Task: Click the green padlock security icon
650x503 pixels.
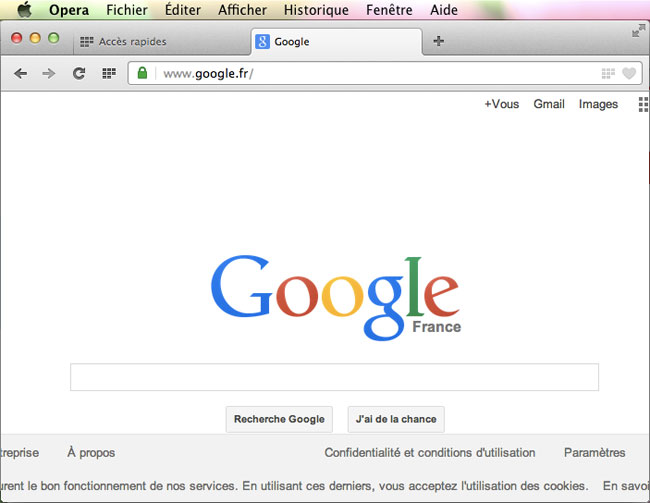Action: pyautogui.click(x=142, y=73)
